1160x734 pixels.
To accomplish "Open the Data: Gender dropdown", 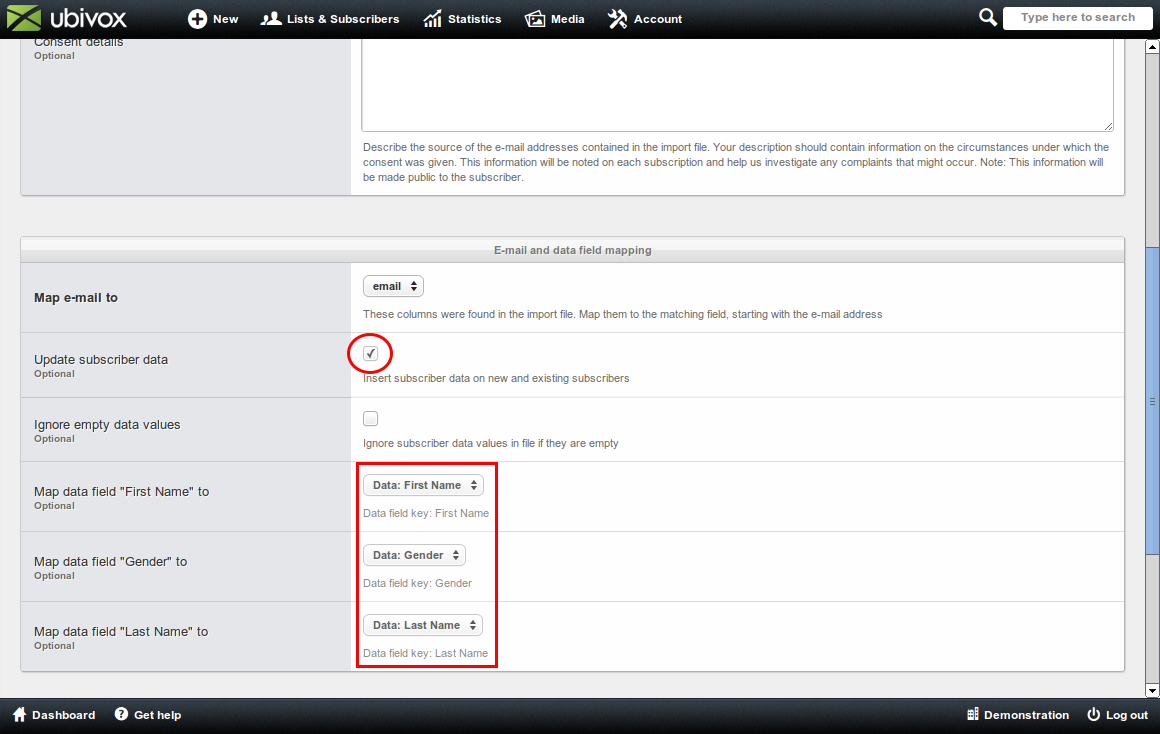I will pos(414,555).
